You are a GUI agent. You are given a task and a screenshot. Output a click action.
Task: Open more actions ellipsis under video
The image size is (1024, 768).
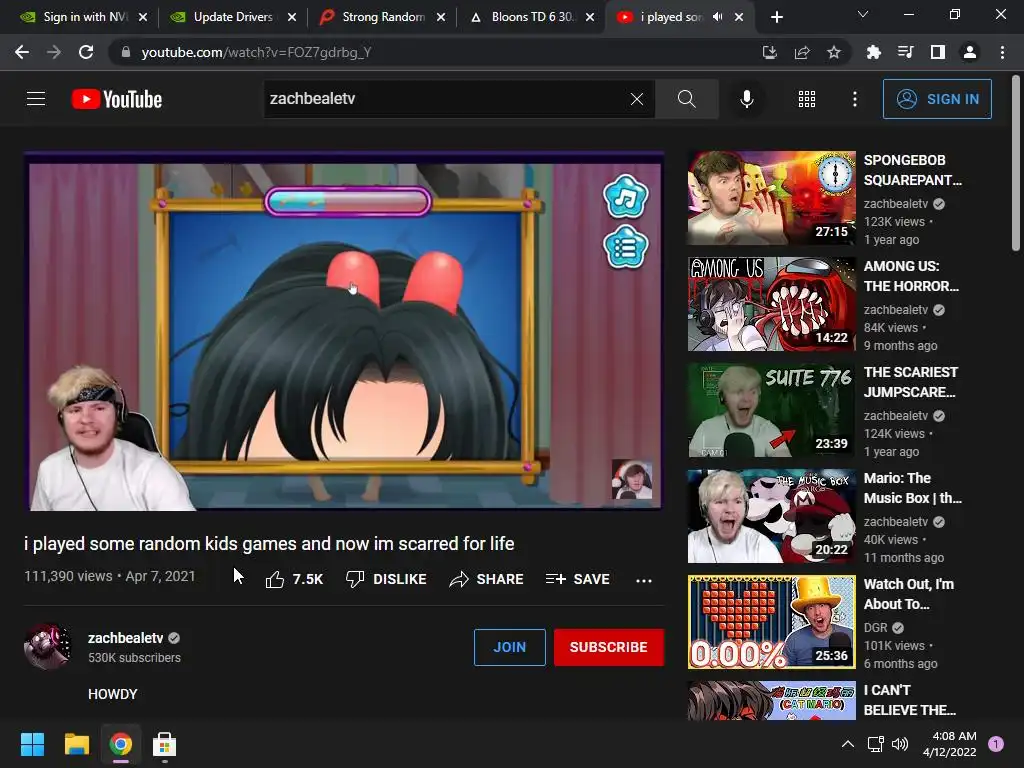click(x=644, y=580)
